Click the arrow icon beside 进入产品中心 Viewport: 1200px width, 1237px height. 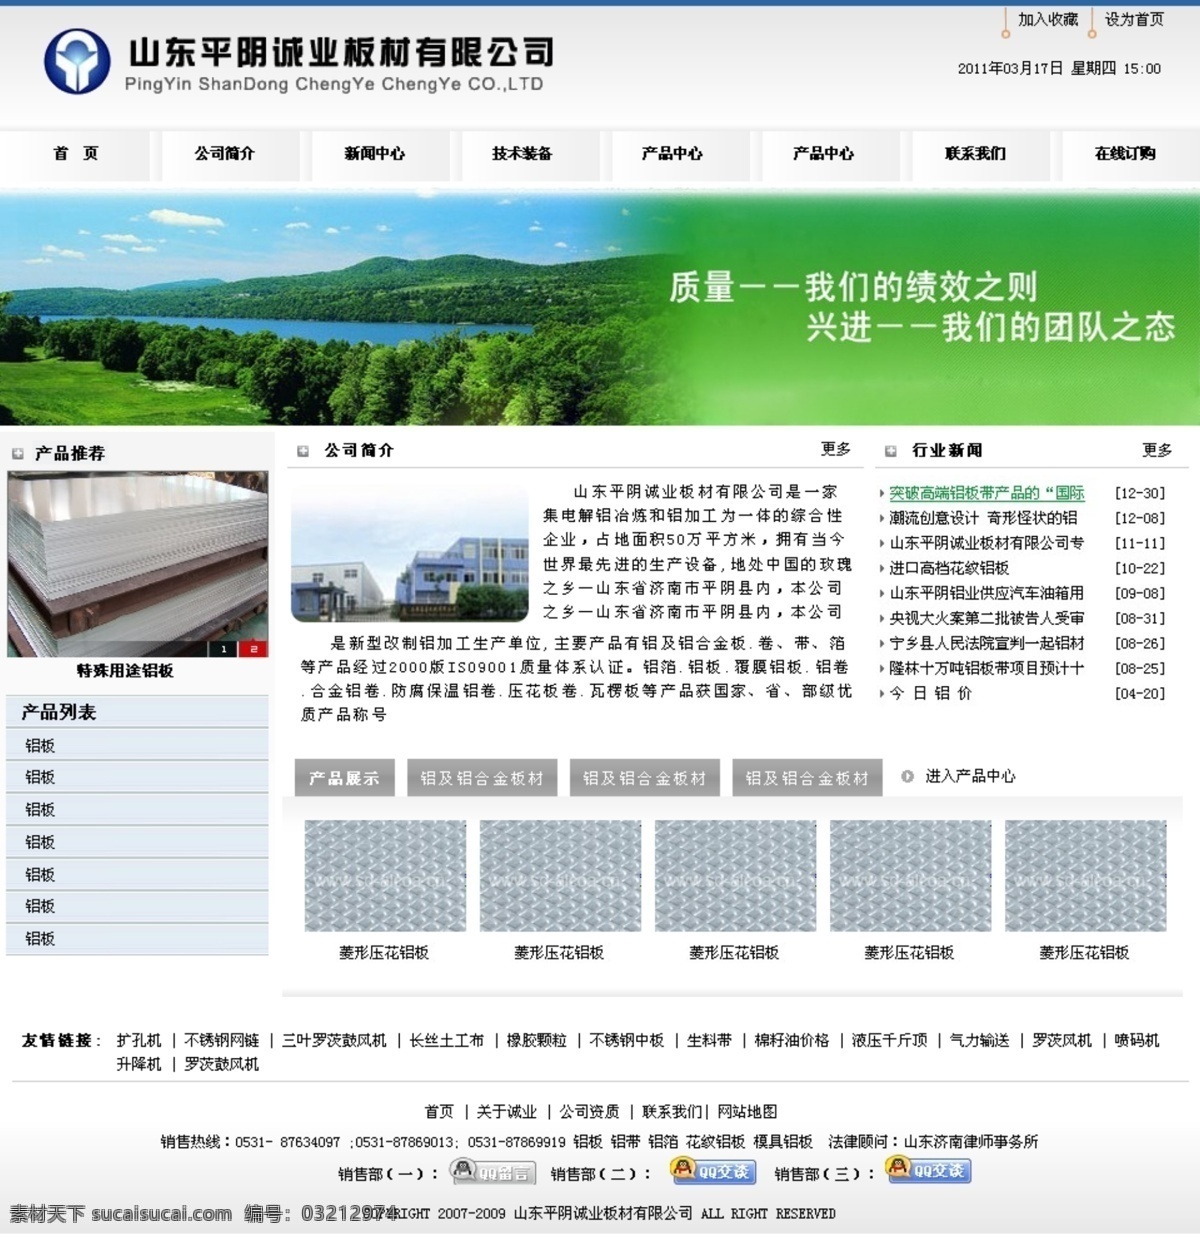point(907,776)
